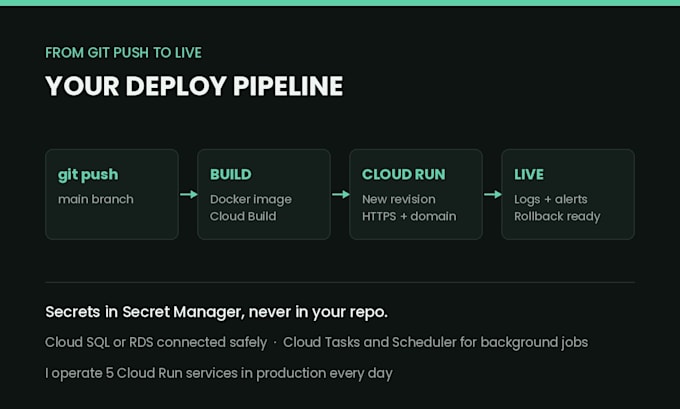Select the 'git push' card title
The height and width of the screenshot is (409, 680).
tap(88, 175)
